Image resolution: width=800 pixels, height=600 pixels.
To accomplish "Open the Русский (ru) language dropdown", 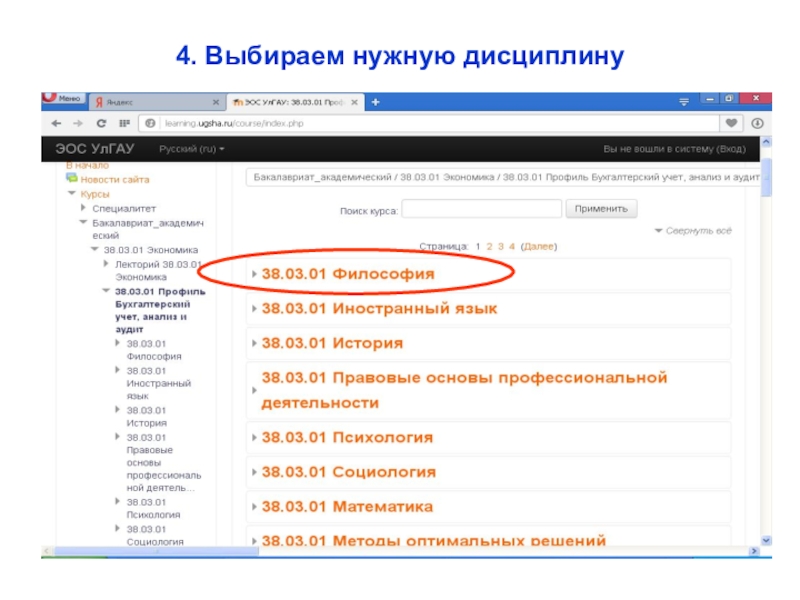I will coord(192,149).
